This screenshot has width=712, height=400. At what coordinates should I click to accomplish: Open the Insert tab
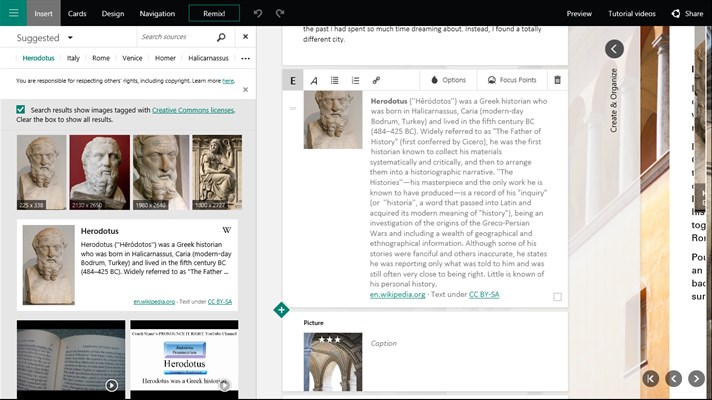43,13
